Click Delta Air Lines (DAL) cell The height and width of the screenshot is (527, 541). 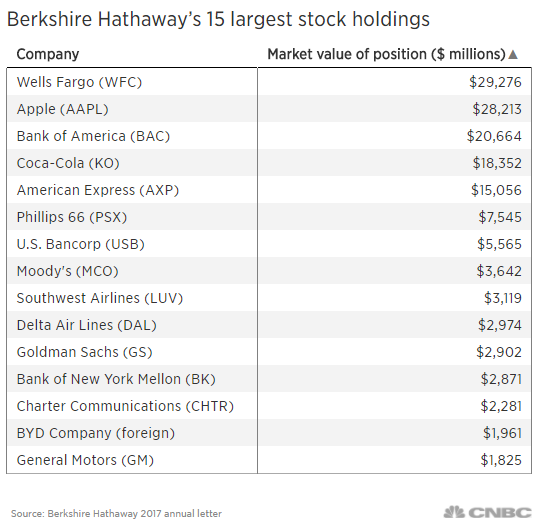click(87, 325)
